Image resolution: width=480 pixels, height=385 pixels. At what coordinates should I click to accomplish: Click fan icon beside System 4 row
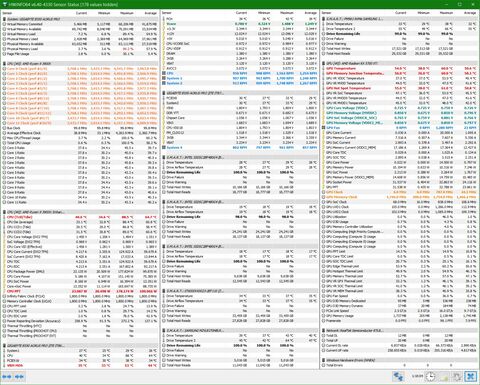click(x=164, y=147)
